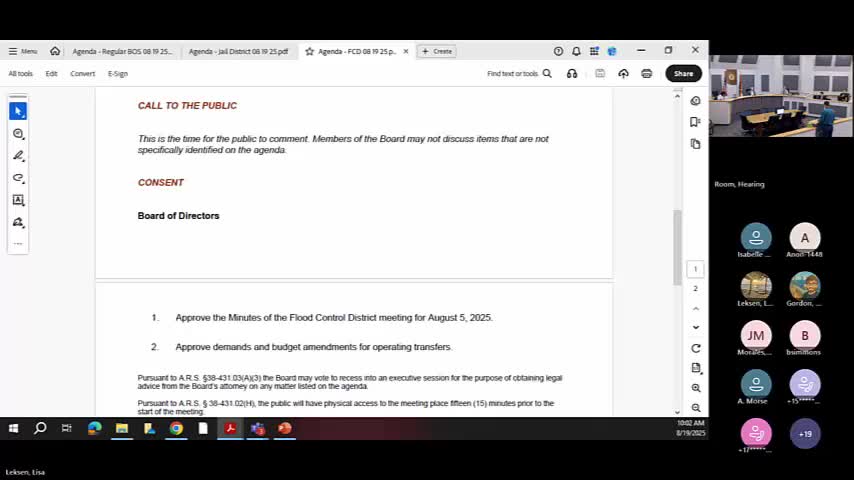Open Acrobat help icon
The image size is (854, 480).
click(x=558, y=51)
